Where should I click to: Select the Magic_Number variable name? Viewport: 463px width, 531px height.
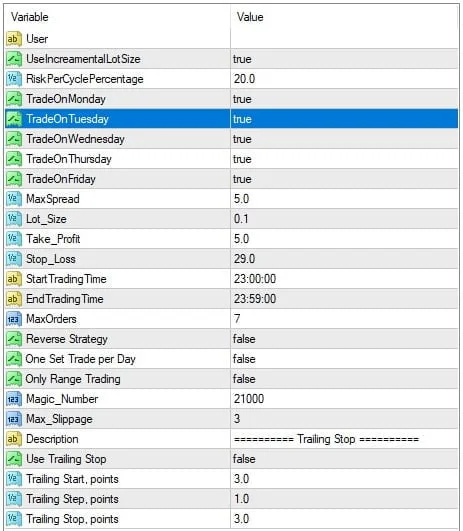[62, 399]
